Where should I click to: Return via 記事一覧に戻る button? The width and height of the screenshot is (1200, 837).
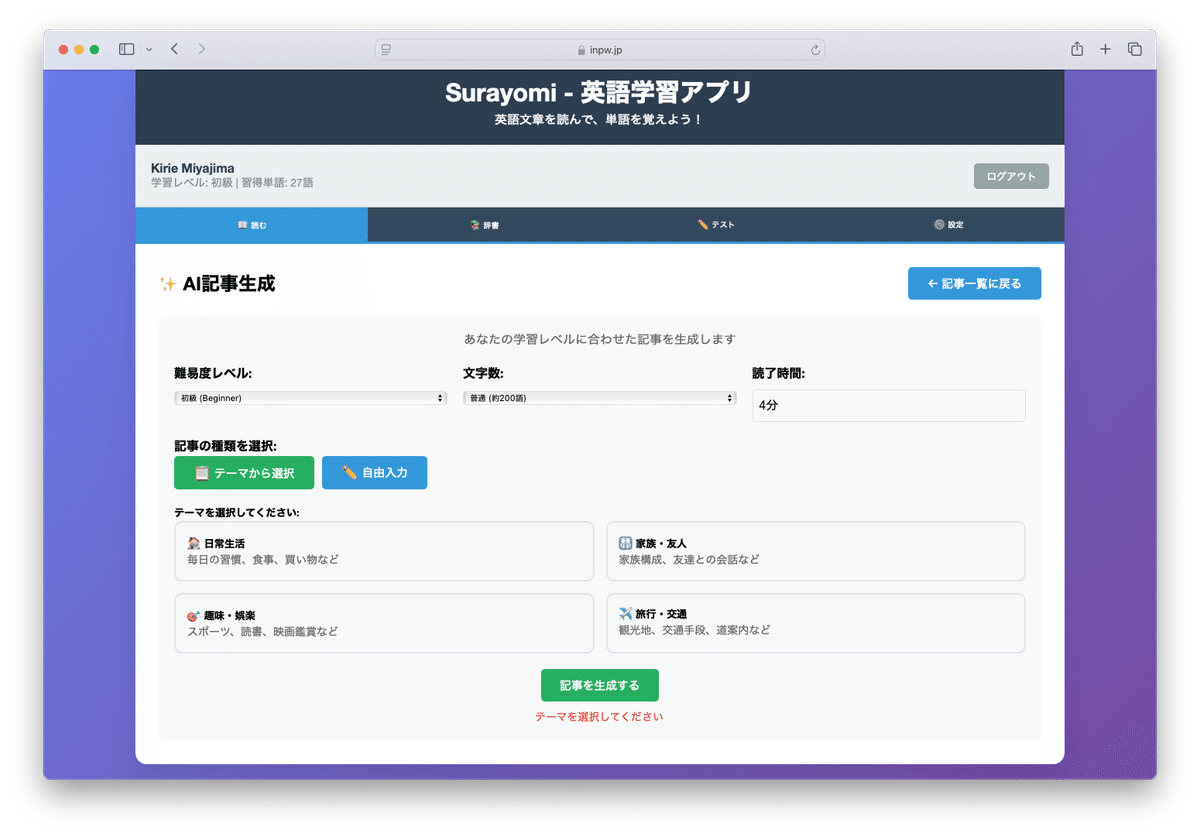(973, 283)
